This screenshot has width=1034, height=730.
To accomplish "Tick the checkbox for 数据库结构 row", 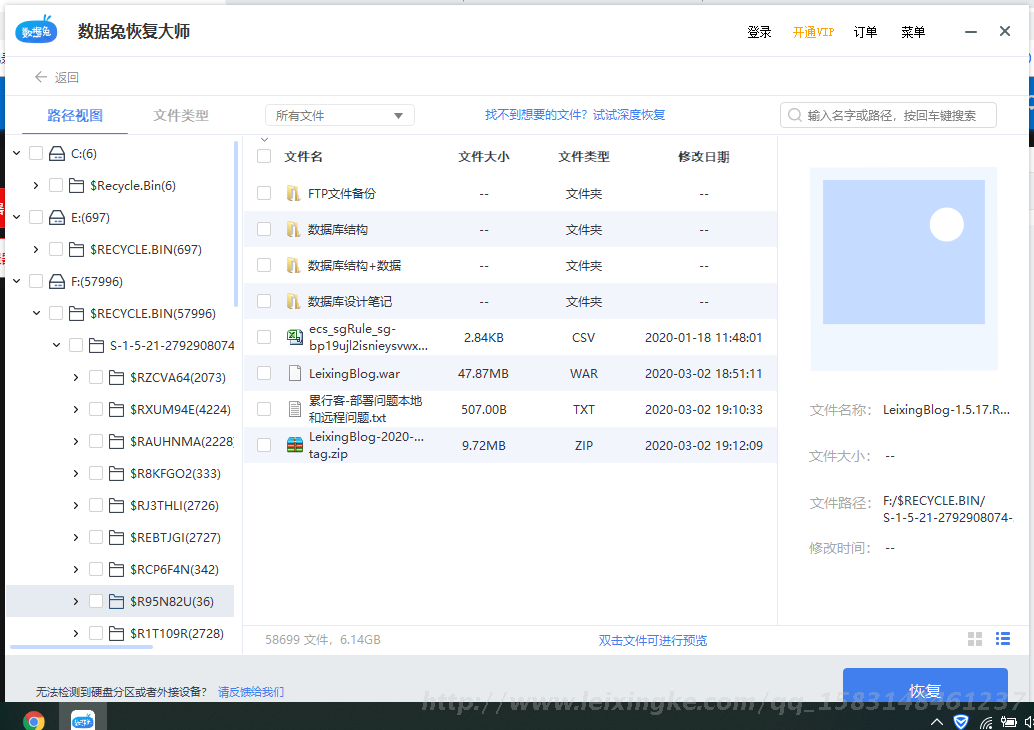I will point(264,229).
